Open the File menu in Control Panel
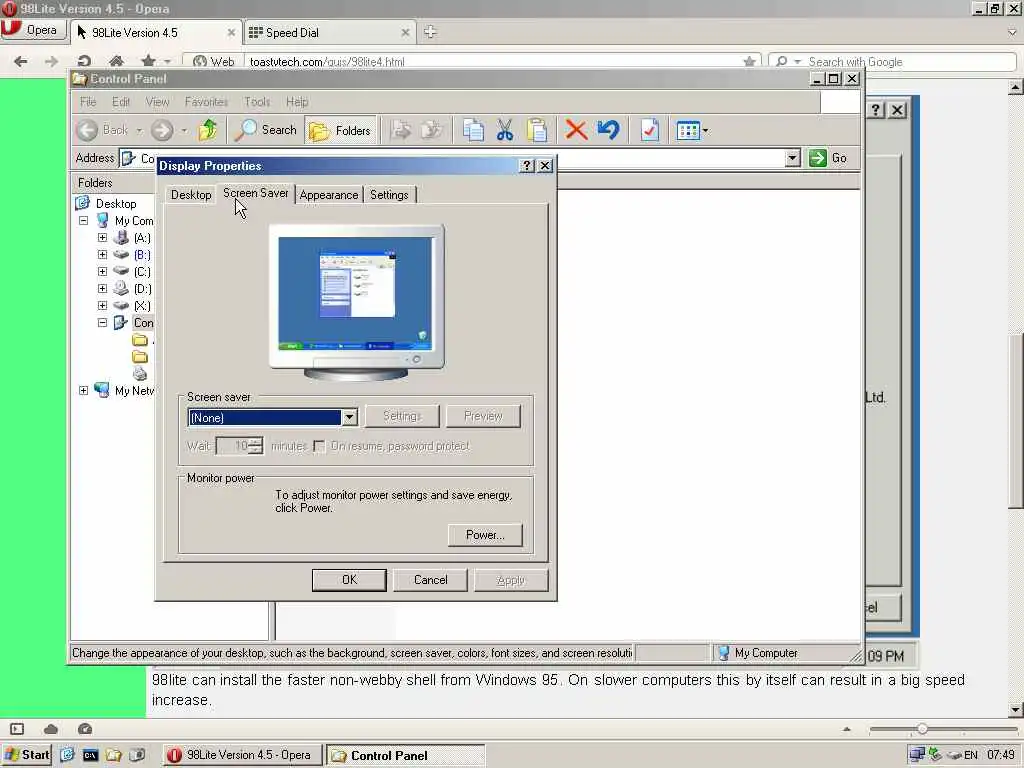This screenshot has width=1024, height=768. [x=88, y=102]
